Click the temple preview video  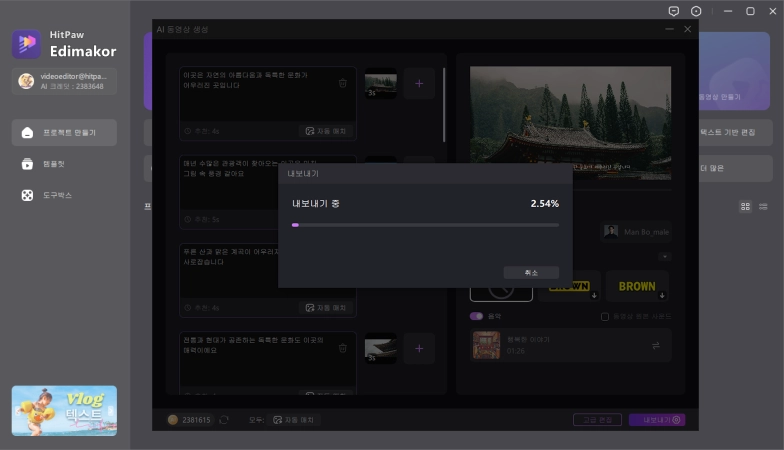pyautogui.click(x=570, y=122)
